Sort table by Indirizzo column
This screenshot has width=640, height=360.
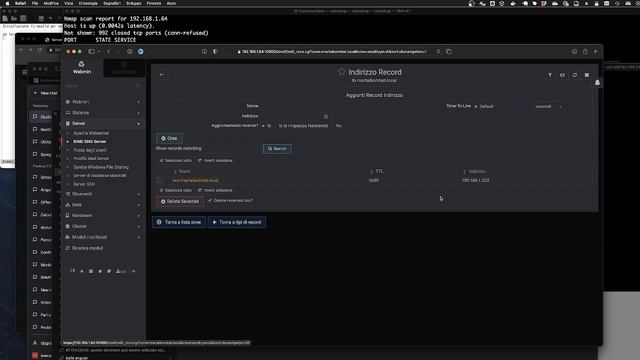point(475,171)
